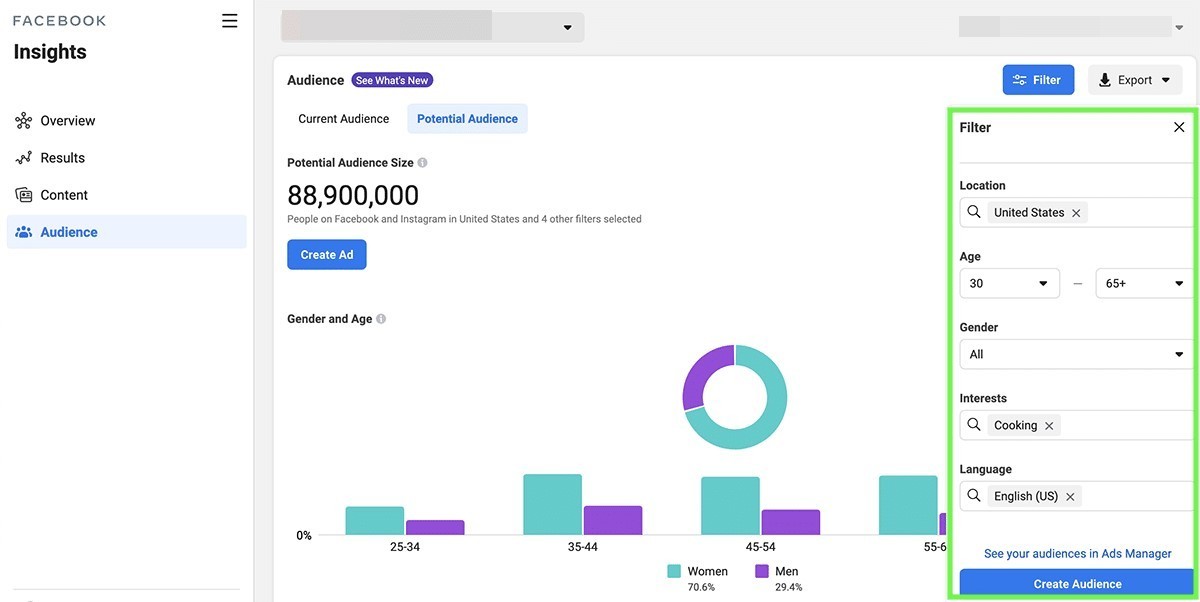Click the Create Audience button
The image size is (1200, 602).
(x=1077, y=583)
